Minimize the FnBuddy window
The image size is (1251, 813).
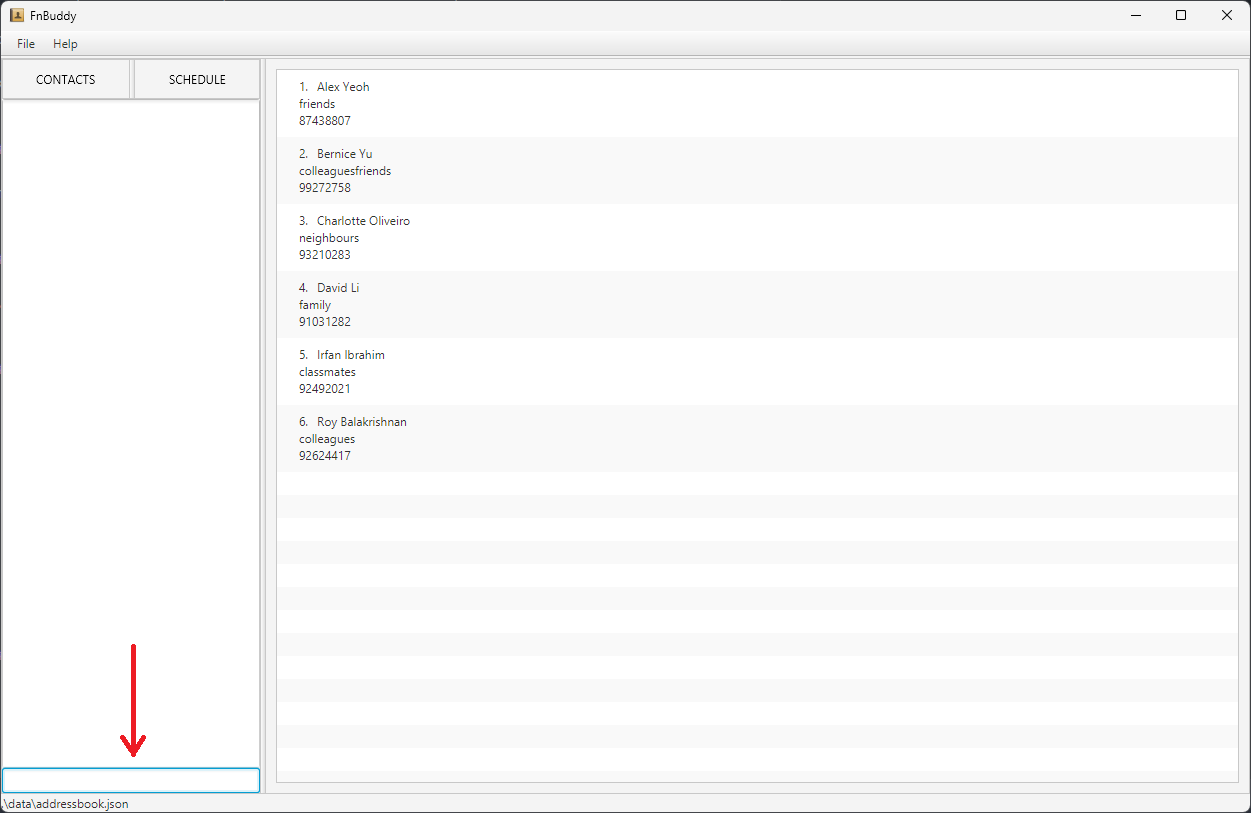click(1137, 15)
